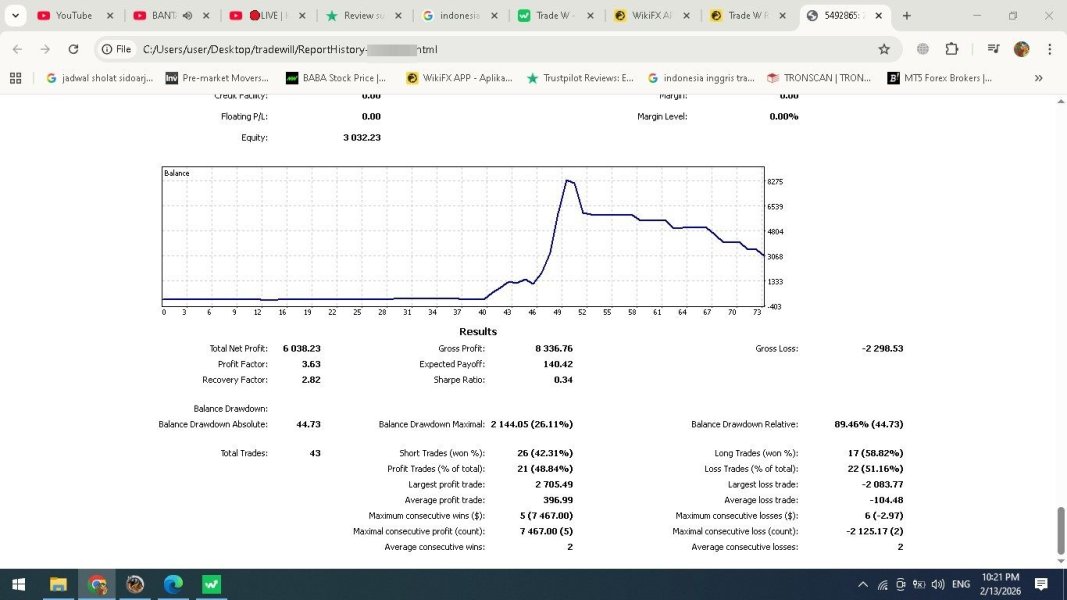Open a new tab with plus button
This screenshot has height=600, width=1067.
pos(907,16)
